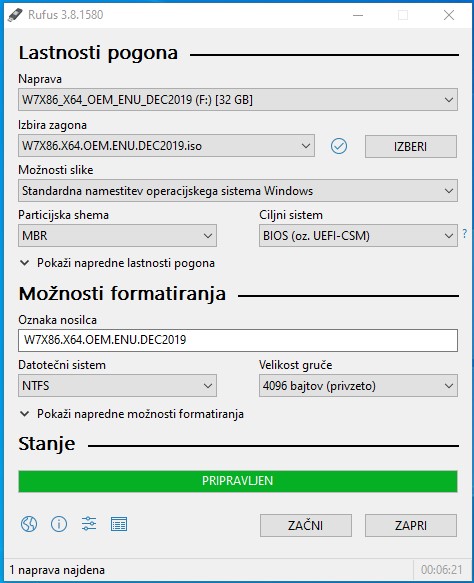Open Datotečni sistem NTFS dropdown

[117, 386]
